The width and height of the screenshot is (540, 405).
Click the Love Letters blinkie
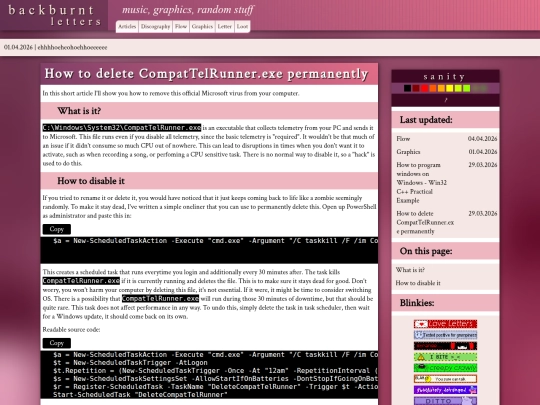point(445,324)
